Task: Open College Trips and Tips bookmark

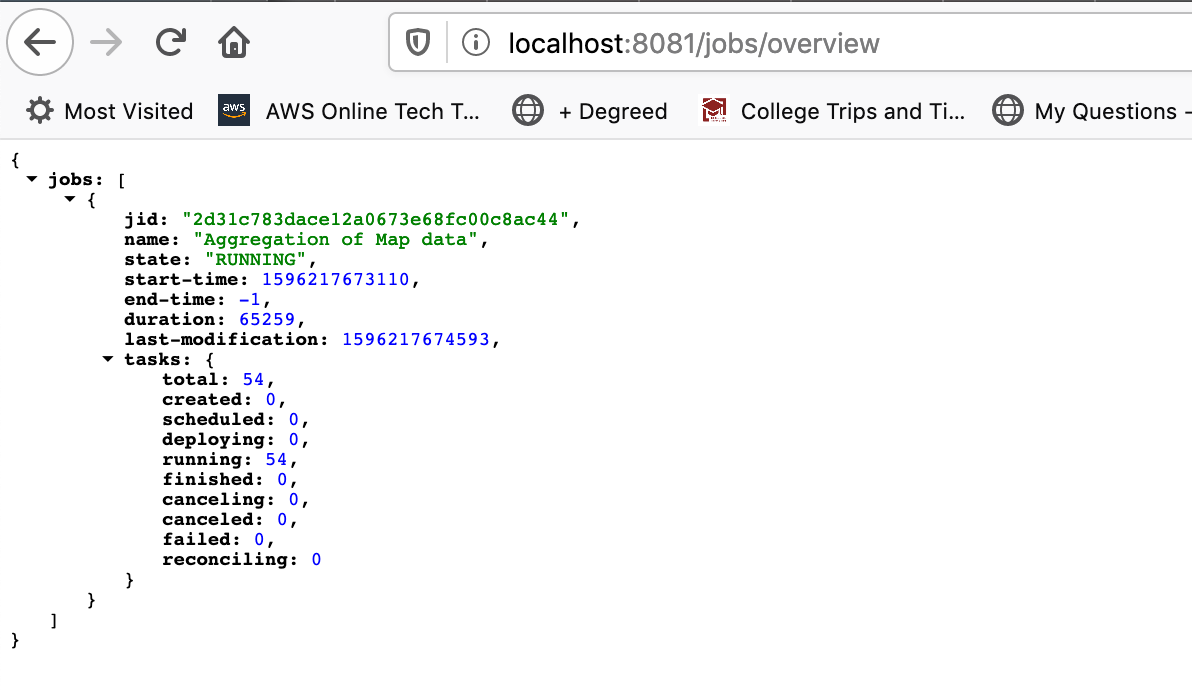Action: [x=832, y=111]
